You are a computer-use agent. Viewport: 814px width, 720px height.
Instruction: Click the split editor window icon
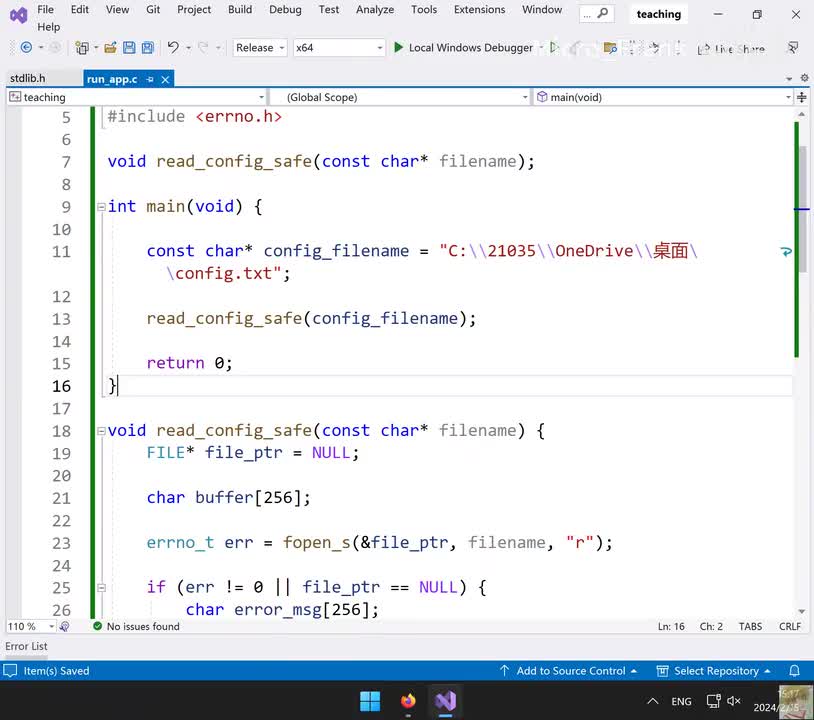(x=802, y=97)
